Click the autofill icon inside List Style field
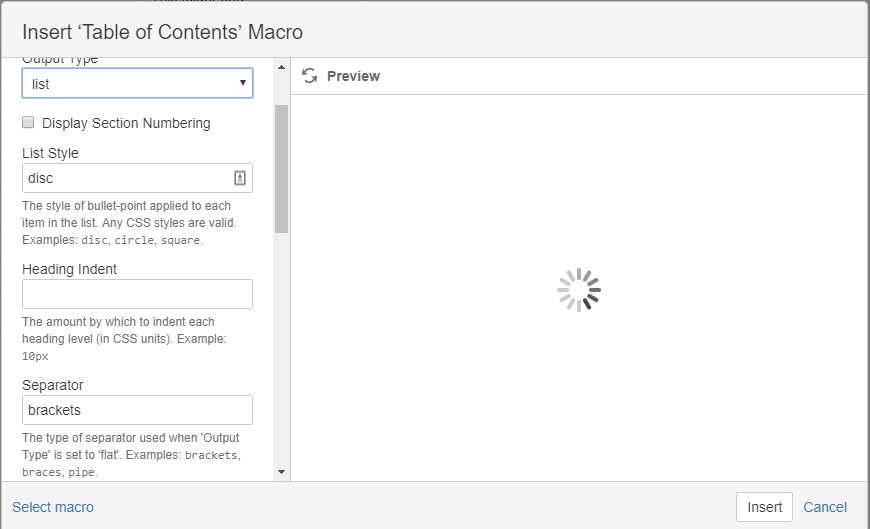Screen dimensions: 870x529 [x=240, y=178]
